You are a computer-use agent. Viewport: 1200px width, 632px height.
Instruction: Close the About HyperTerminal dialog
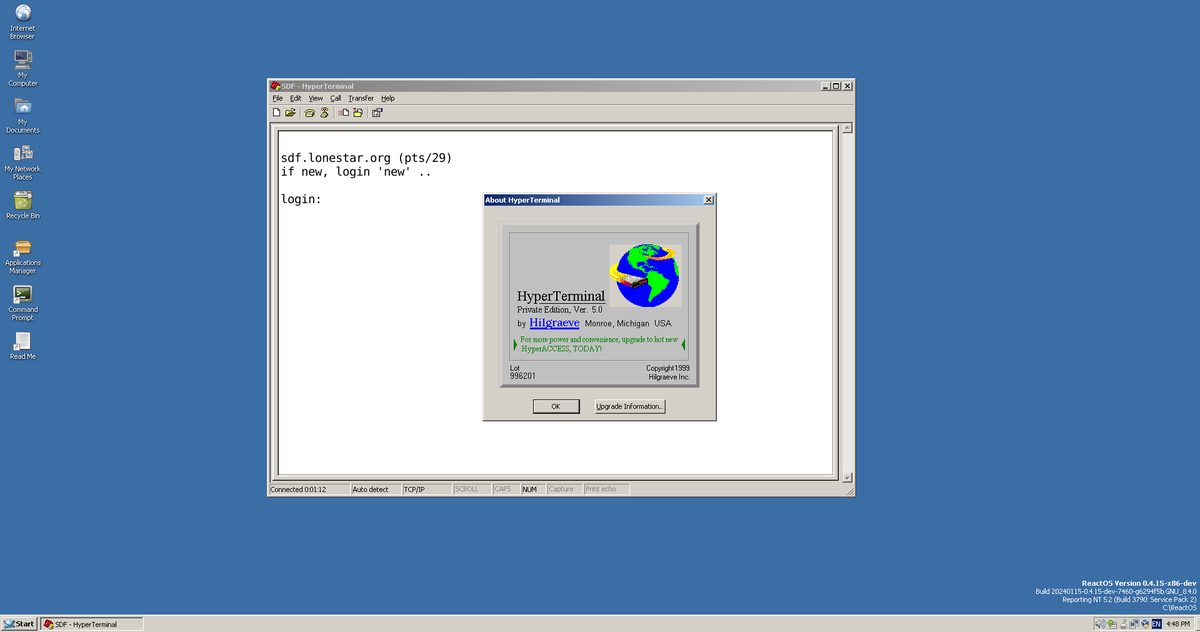coord(709,200)
